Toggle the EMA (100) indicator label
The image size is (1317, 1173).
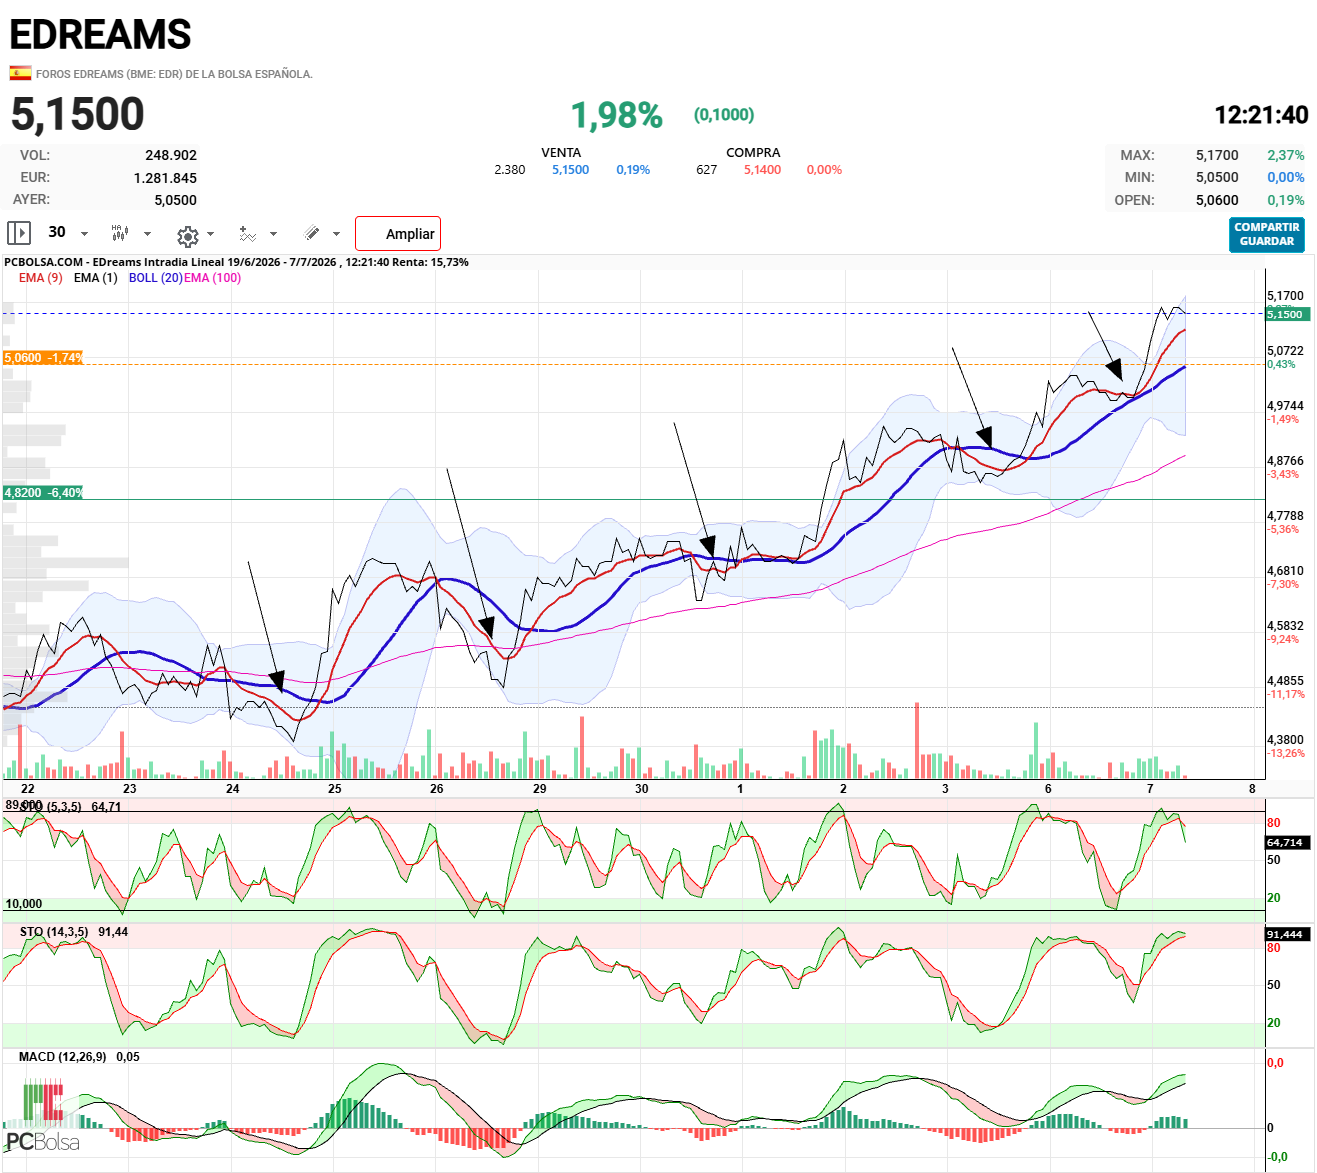[212, 278]
